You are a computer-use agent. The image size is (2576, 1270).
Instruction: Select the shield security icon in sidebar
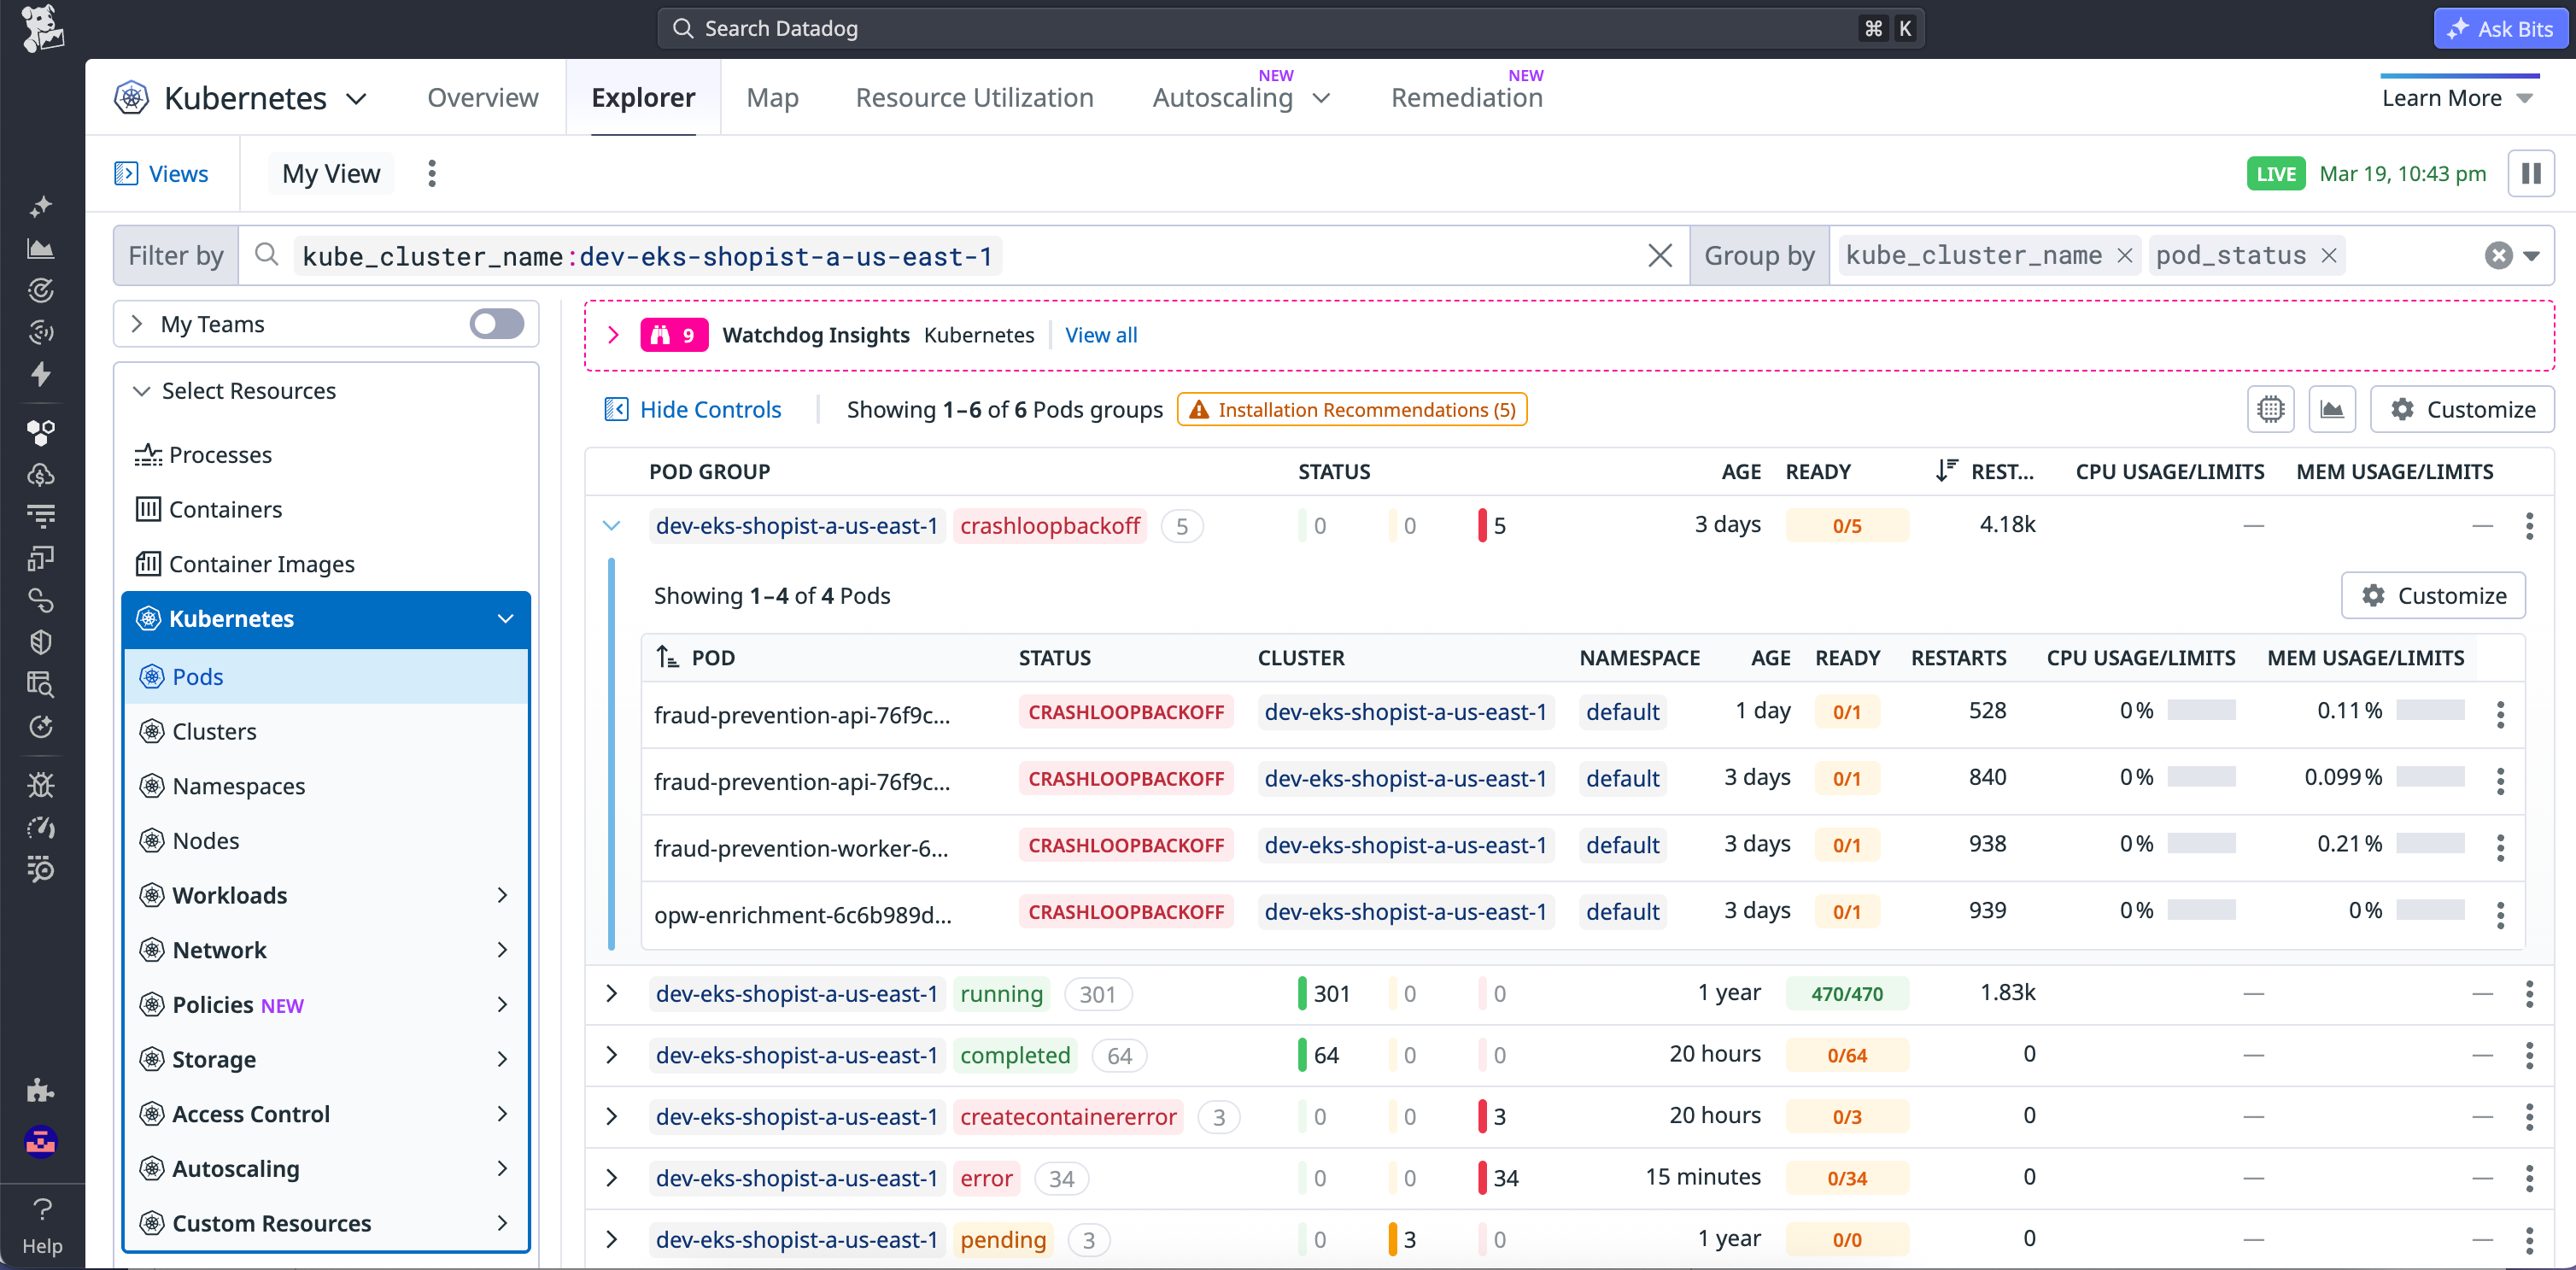[x=42, y=642]
